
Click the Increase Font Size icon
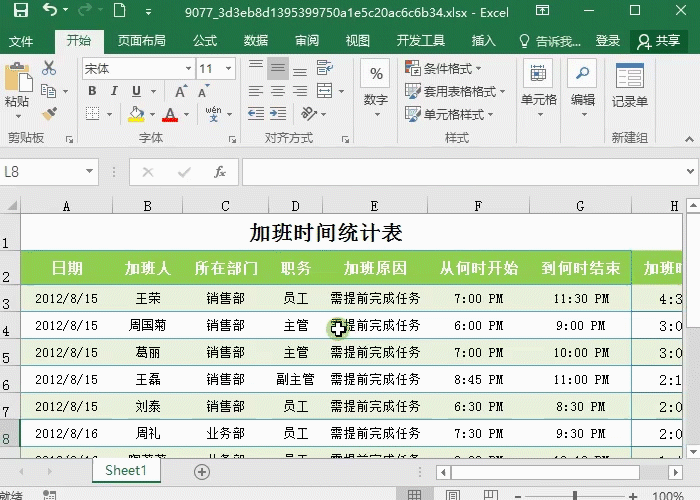point(181,91)
